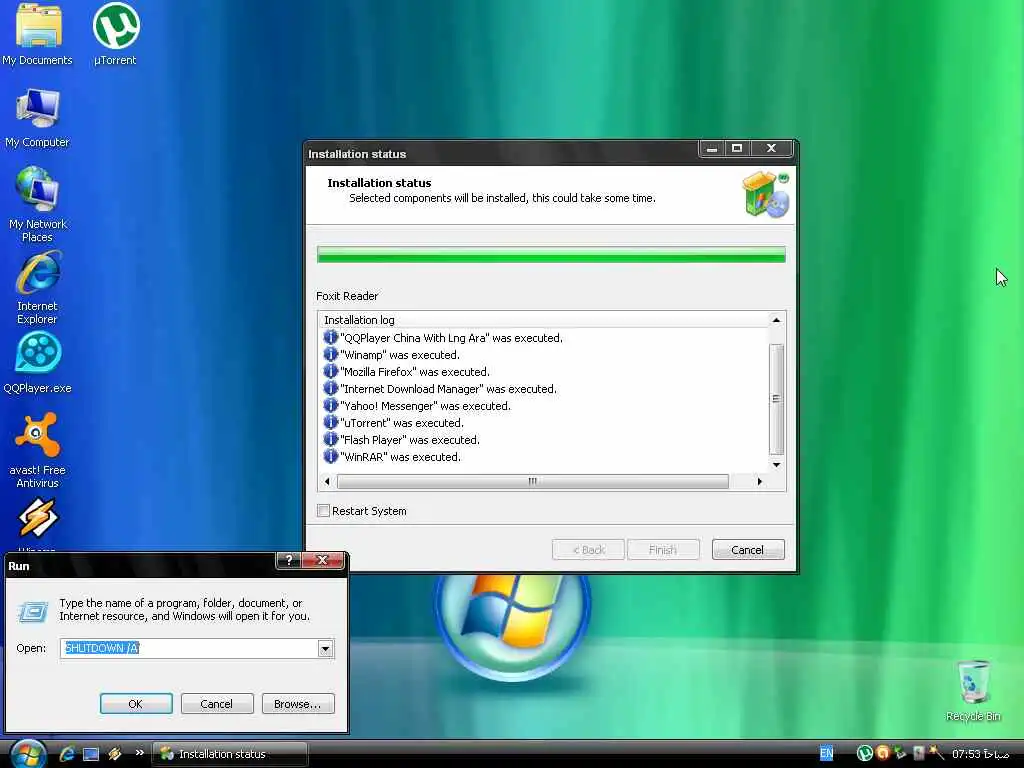
Task: Click info icon beside WinRAR log entry
Action: click(x=330, y=456)
